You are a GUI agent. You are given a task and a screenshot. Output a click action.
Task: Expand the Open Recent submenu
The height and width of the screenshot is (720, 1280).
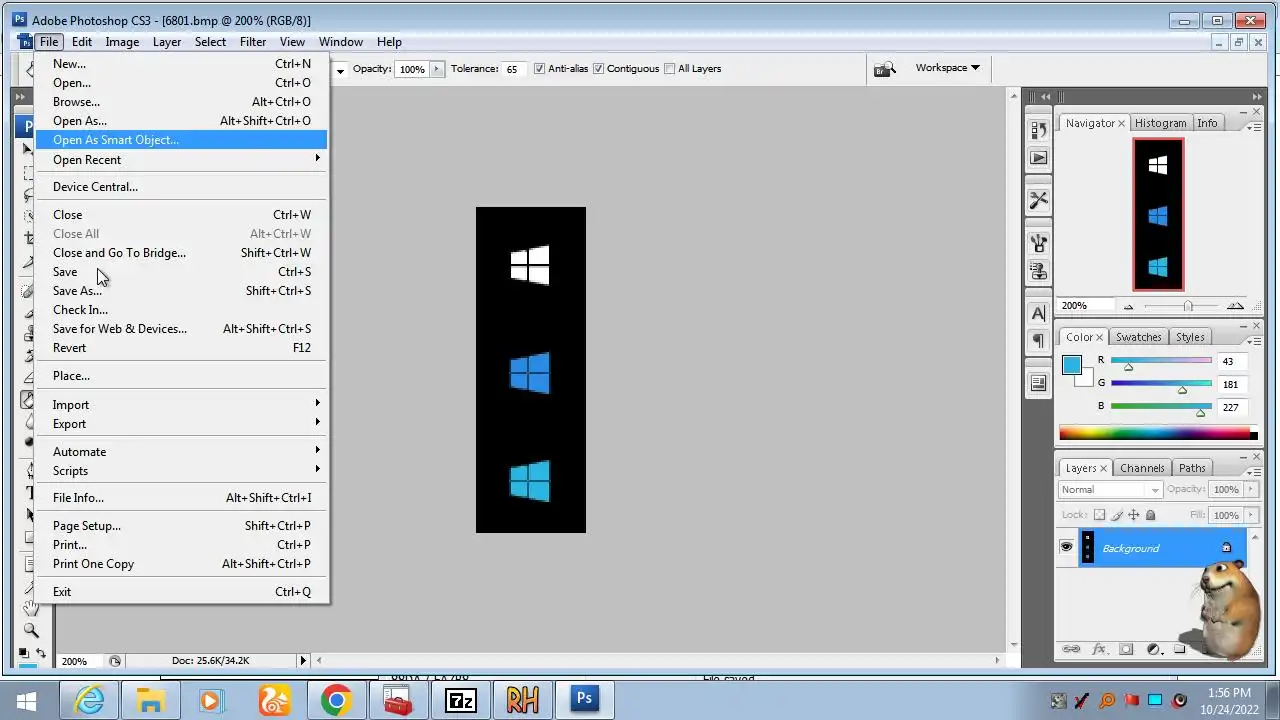[x=181, y=160]
